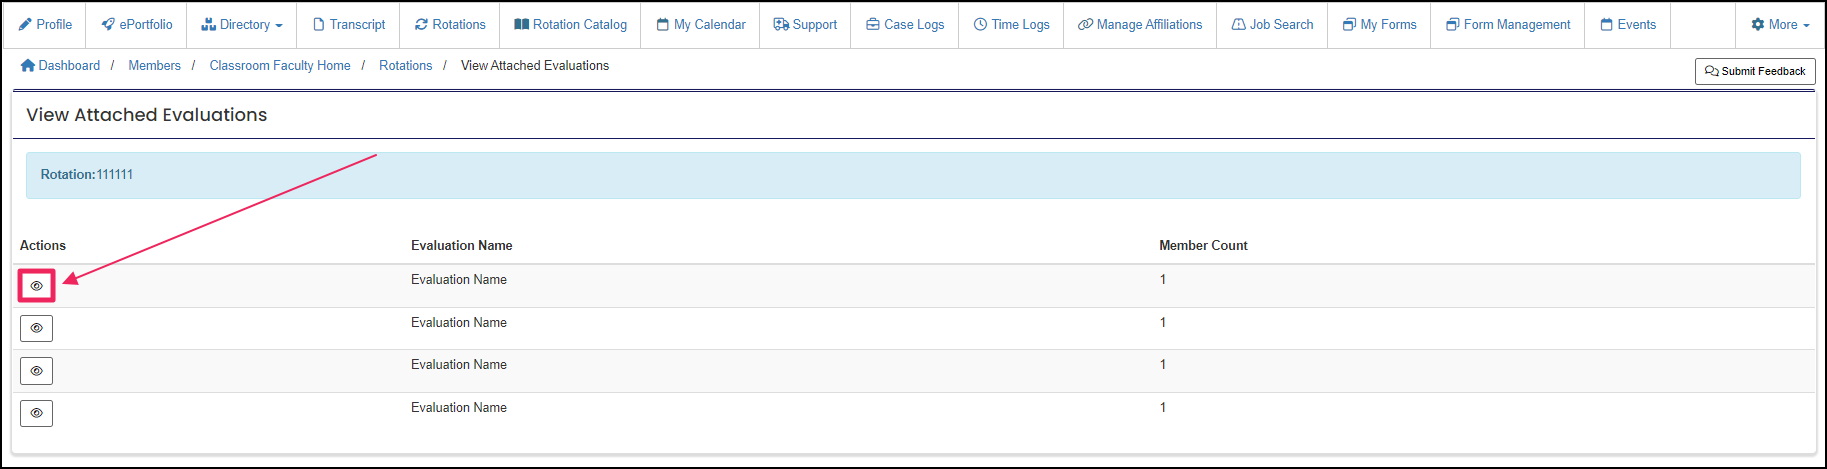
Task: Click the Member Count column header
Action: click(1203, 245)
